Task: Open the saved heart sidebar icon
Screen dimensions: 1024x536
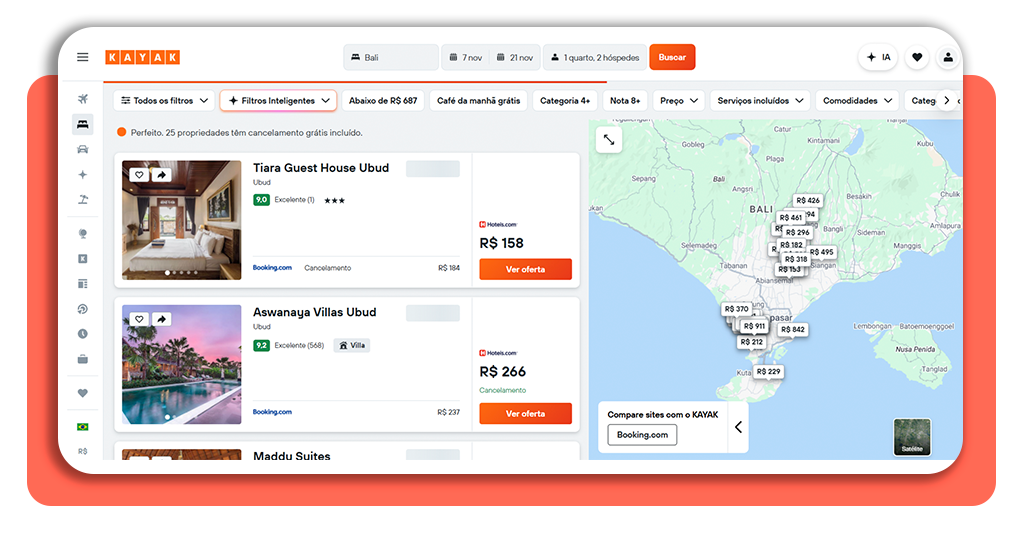Action: pos(82,393)
